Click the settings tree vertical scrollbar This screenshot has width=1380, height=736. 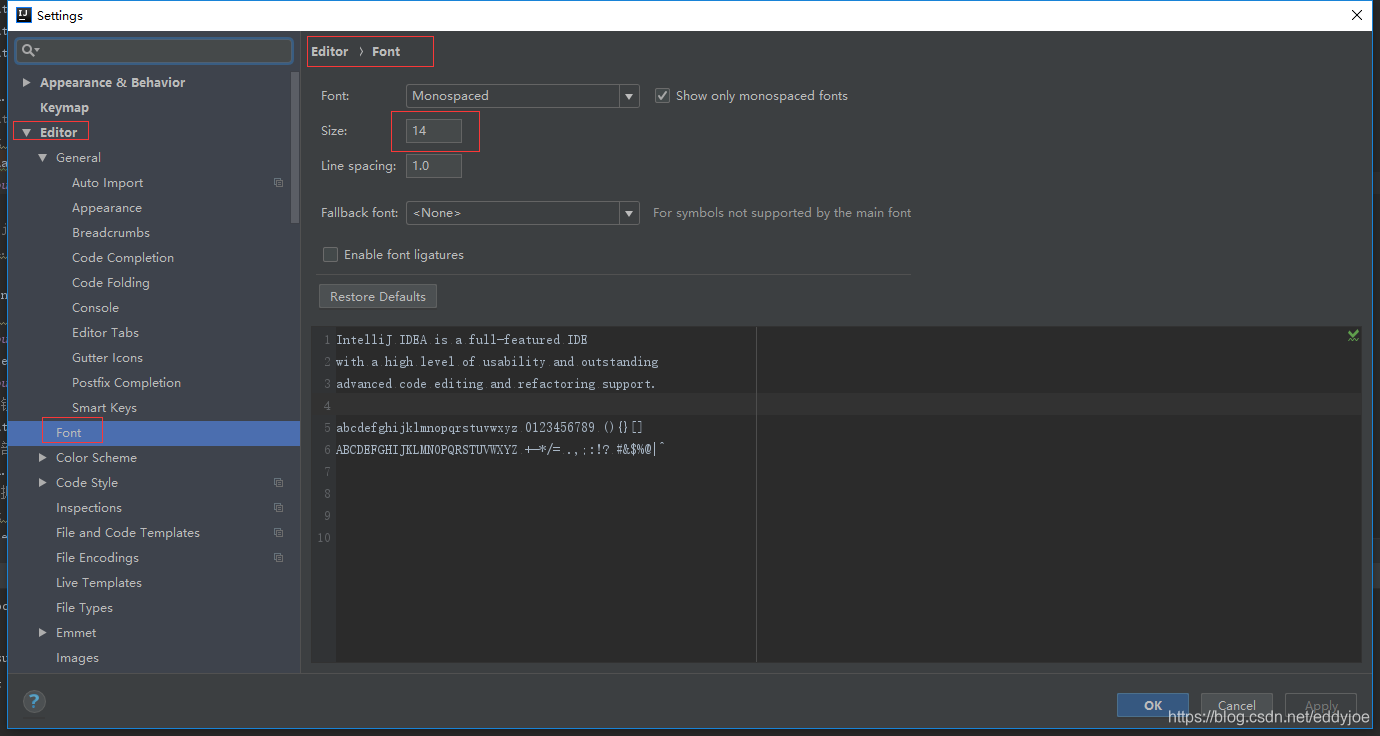point(295,148)
